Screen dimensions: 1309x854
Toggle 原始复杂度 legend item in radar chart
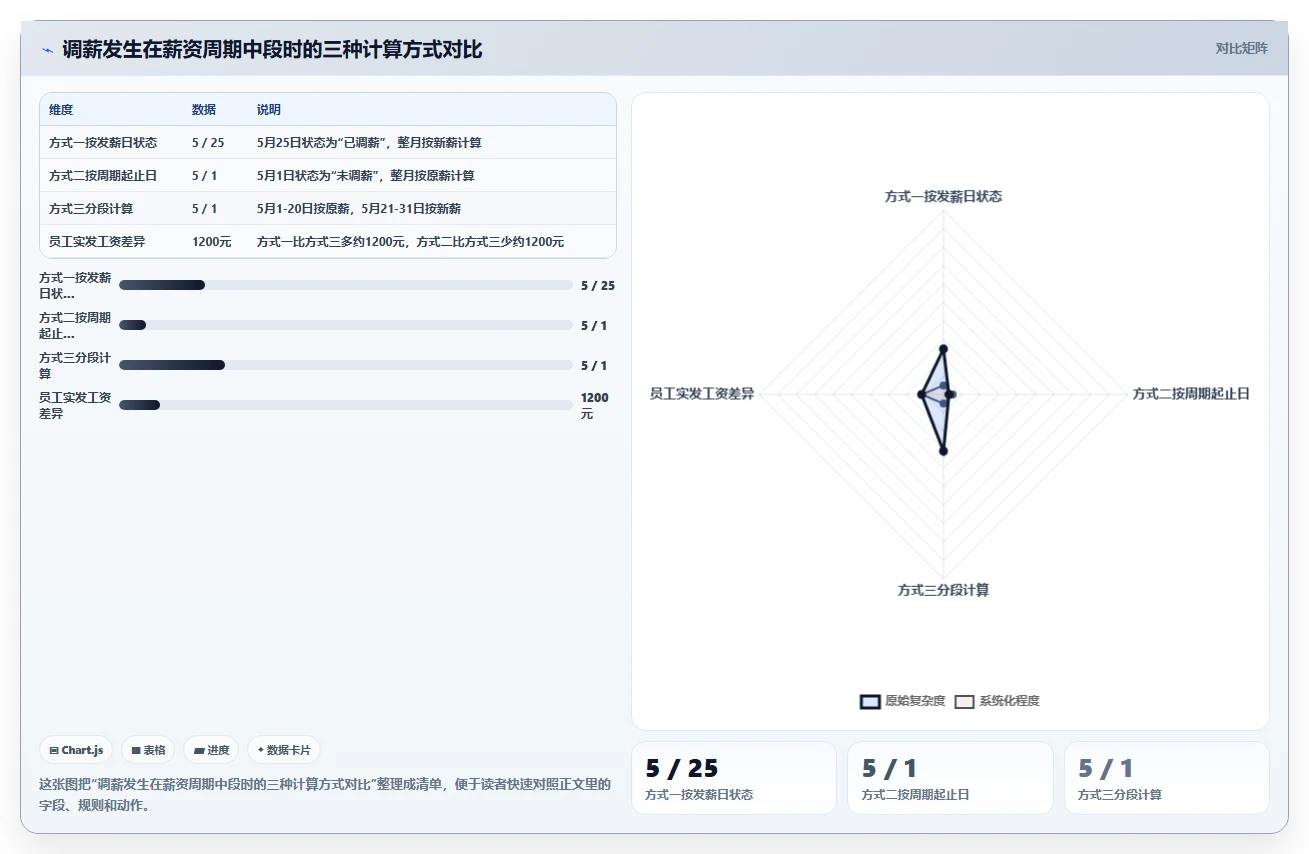902,701
